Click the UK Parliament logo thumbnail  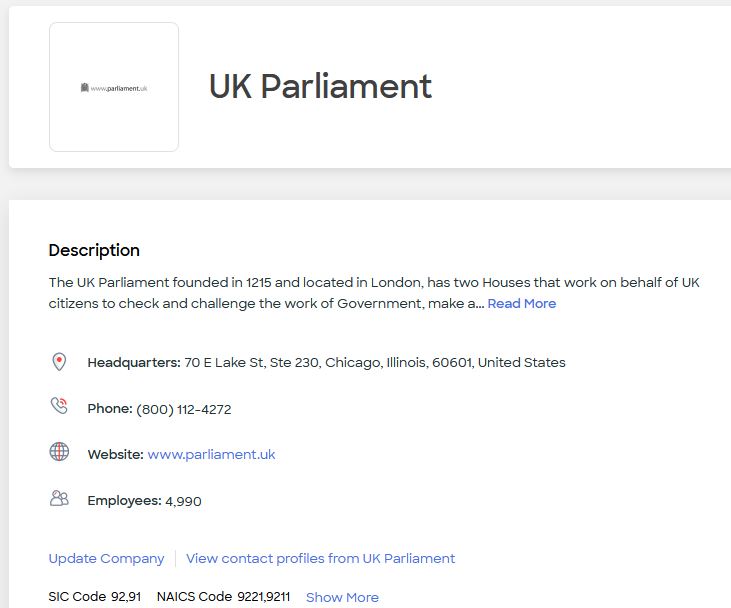point(114,87)
